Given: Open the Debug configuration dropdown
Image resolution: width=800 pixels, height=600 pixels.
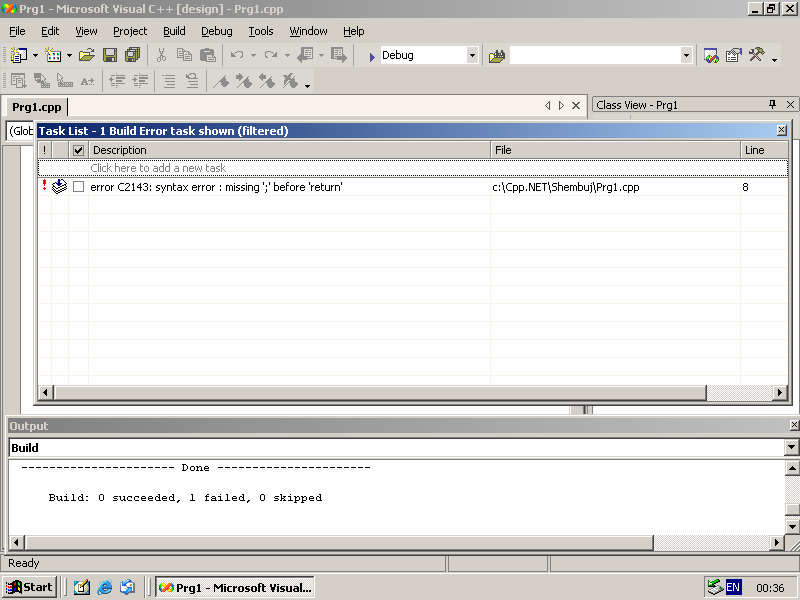Looking at the screenshot, I should click(472, 55).
